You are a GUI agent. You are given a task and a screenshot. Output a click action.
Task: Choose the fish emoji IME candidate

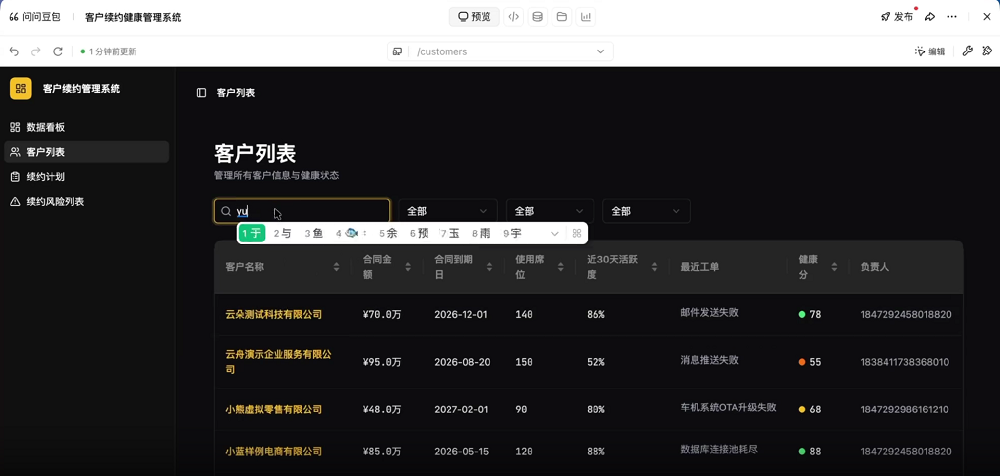[350, 234]
